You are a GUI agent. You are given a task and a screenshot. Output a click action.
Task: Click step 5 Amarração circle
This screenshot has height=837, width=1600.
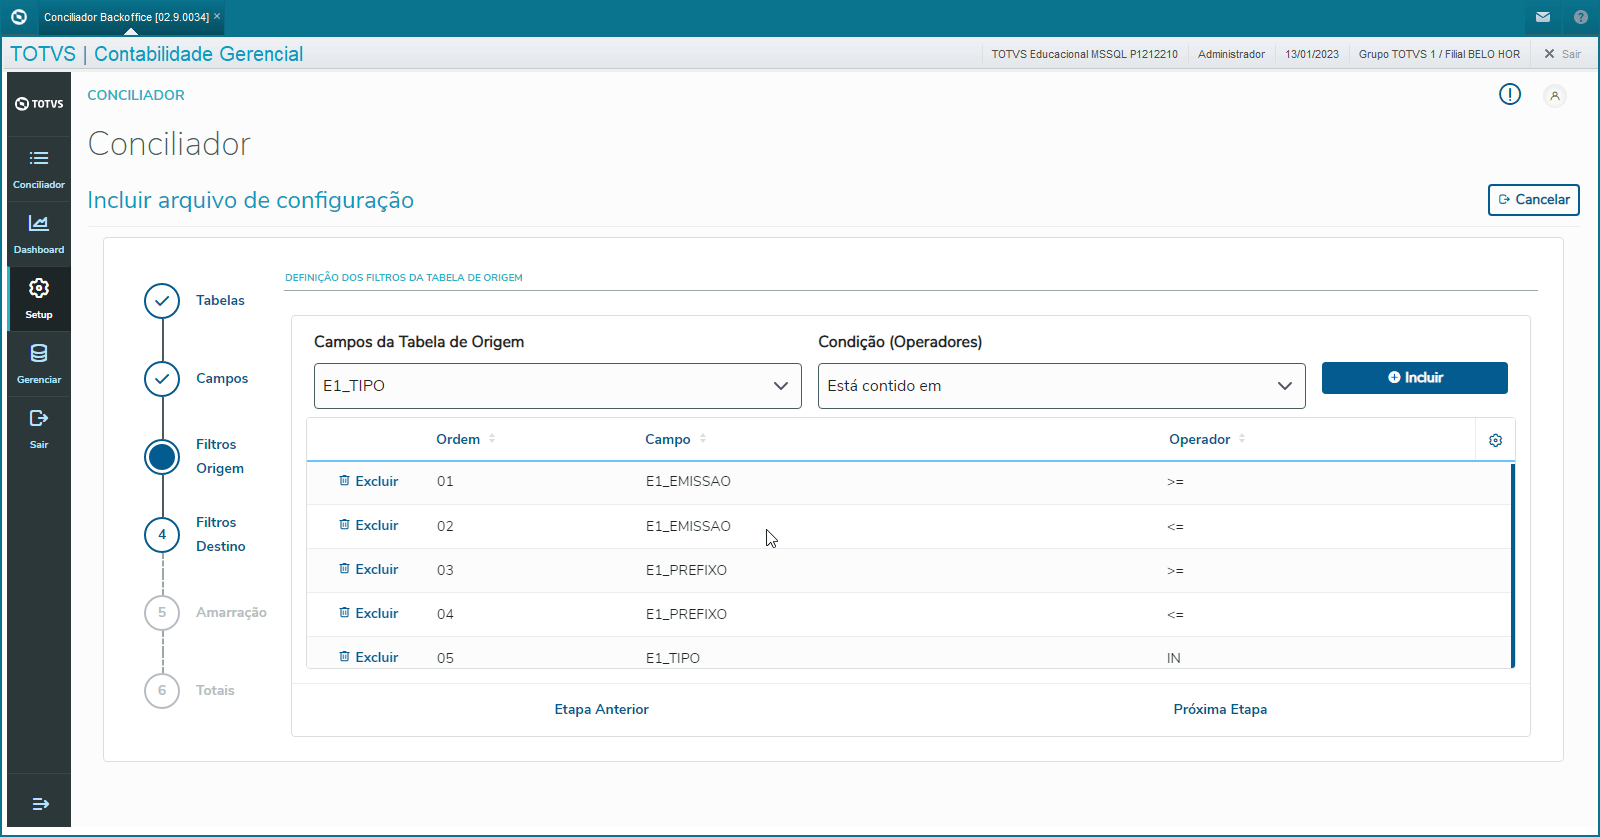(162, 612)
